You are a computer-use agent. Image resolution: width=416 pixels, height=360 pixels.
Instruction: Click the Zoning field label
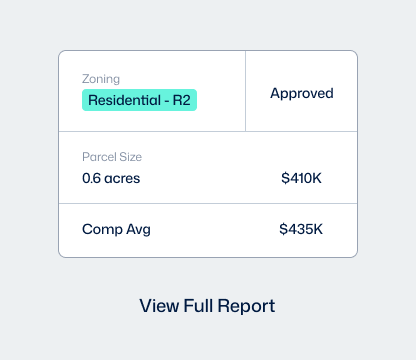(101, 79)
